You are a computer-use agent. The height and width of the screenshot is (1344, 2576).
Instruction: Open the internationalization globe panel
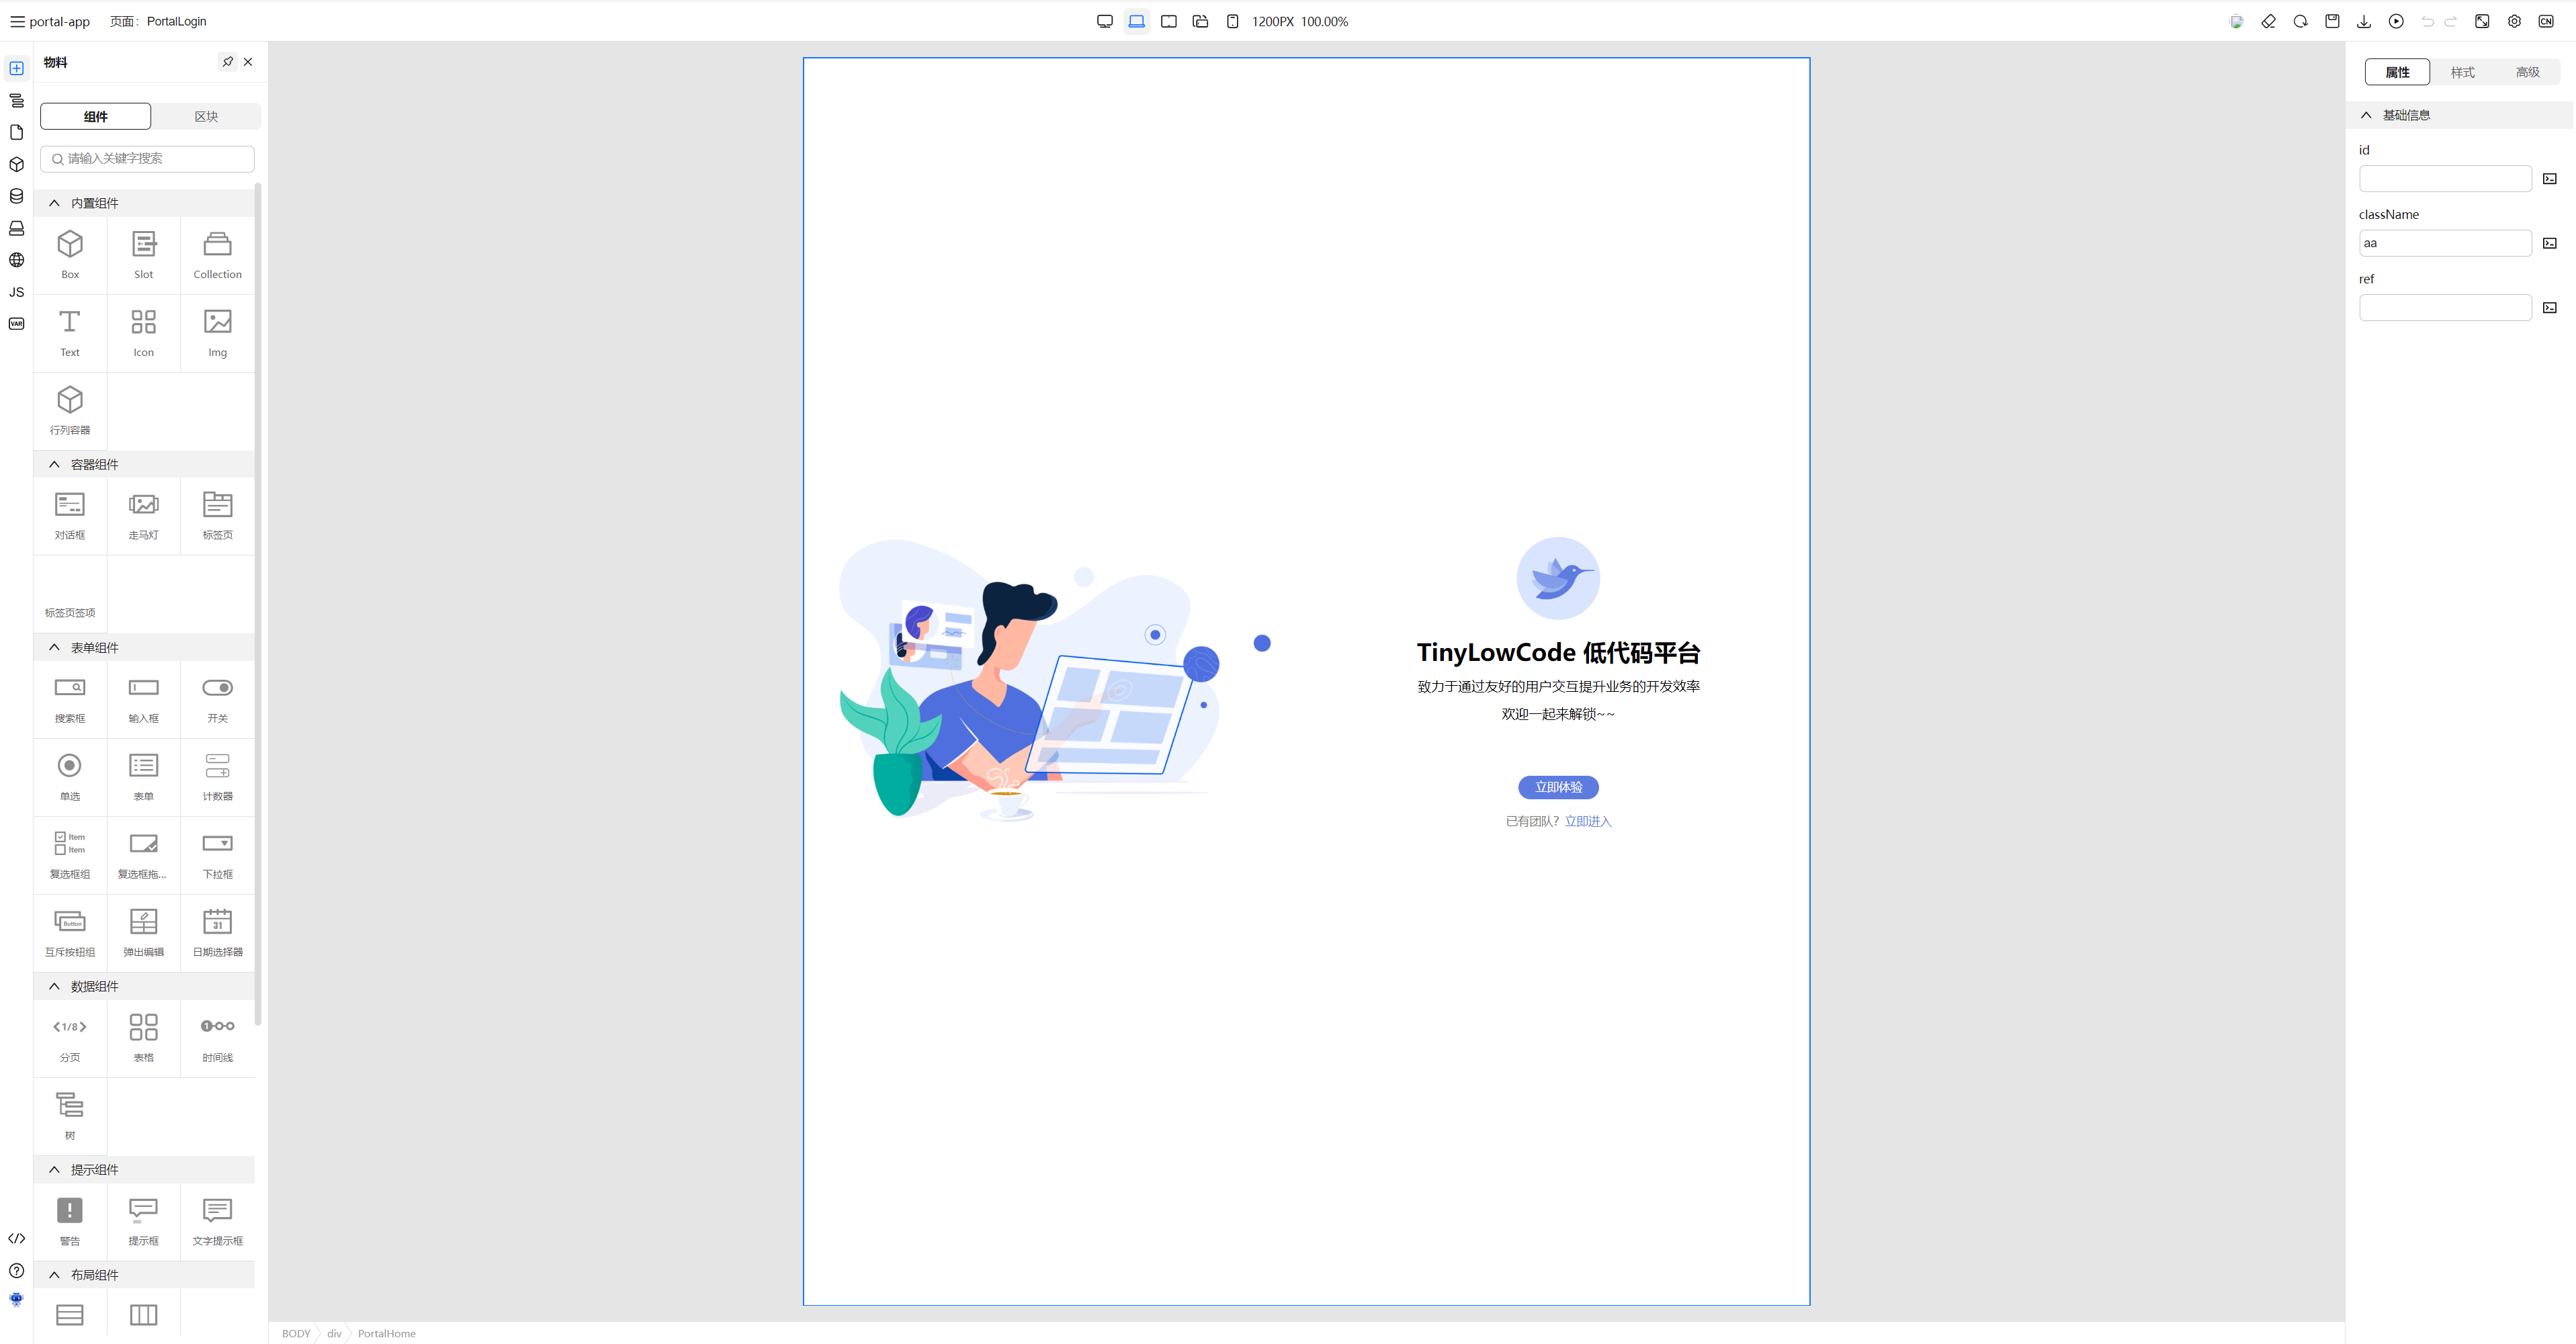(x=16, y=260)
